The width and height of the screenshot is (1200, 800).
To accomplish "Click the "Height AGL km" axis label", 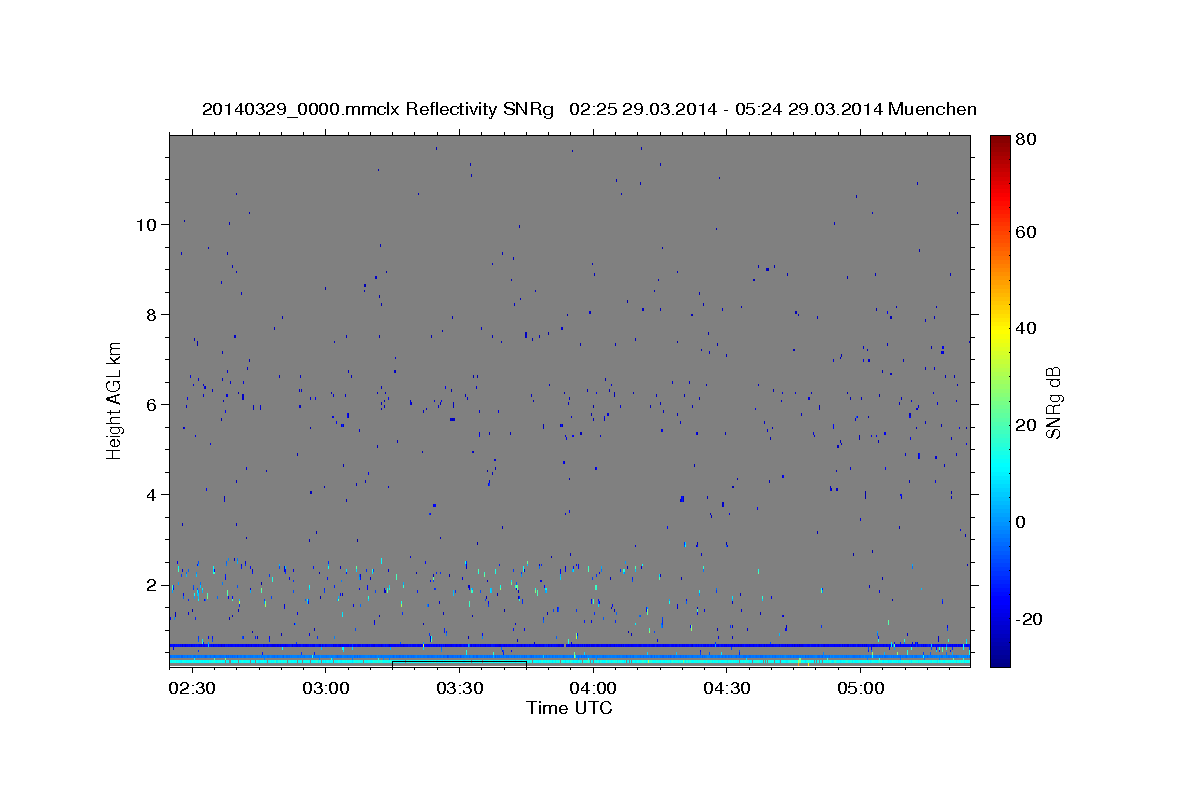I will pos(114,399).
